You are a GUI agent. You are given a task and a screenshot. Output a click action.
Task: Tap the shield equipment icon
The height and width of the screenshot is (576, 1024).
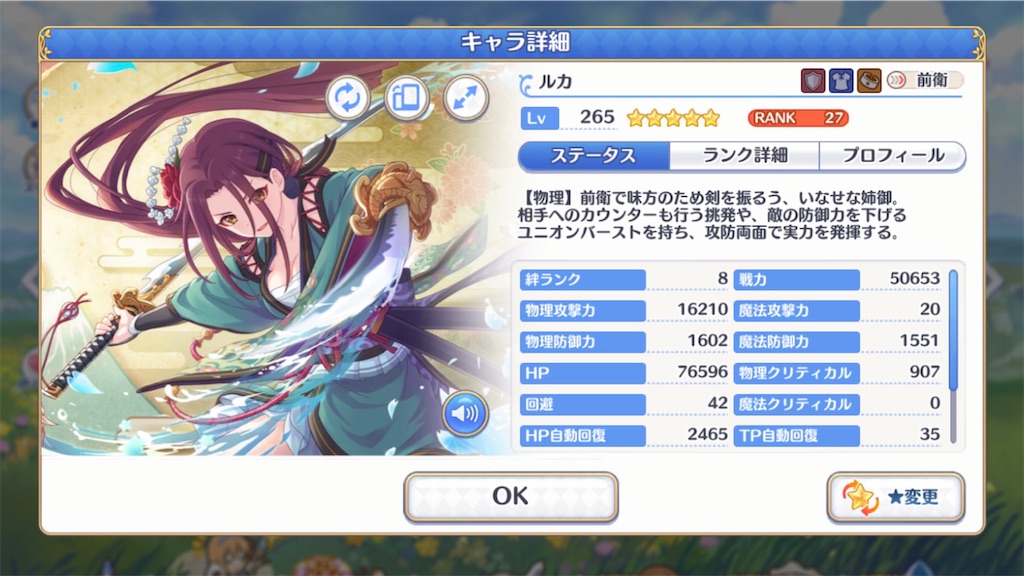pos(812,81)
